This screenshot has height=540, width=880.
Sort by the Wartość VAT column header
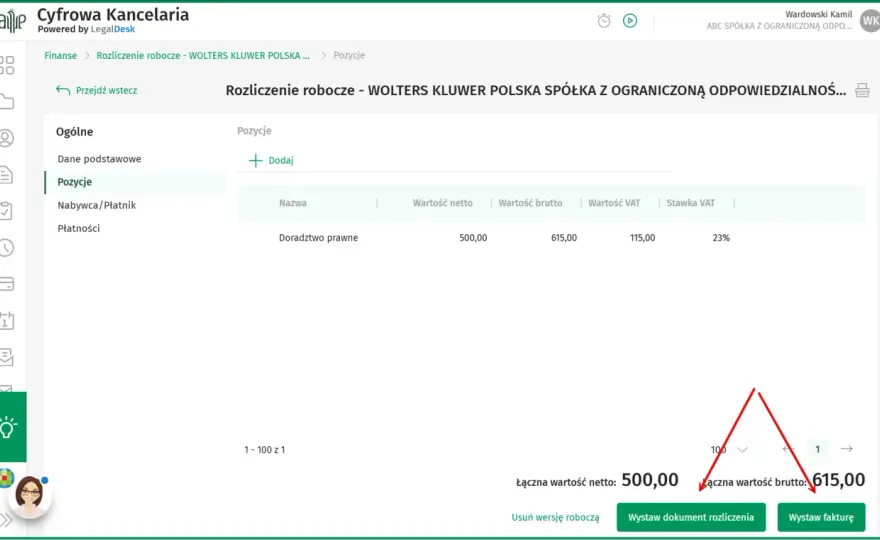[614, 203]
